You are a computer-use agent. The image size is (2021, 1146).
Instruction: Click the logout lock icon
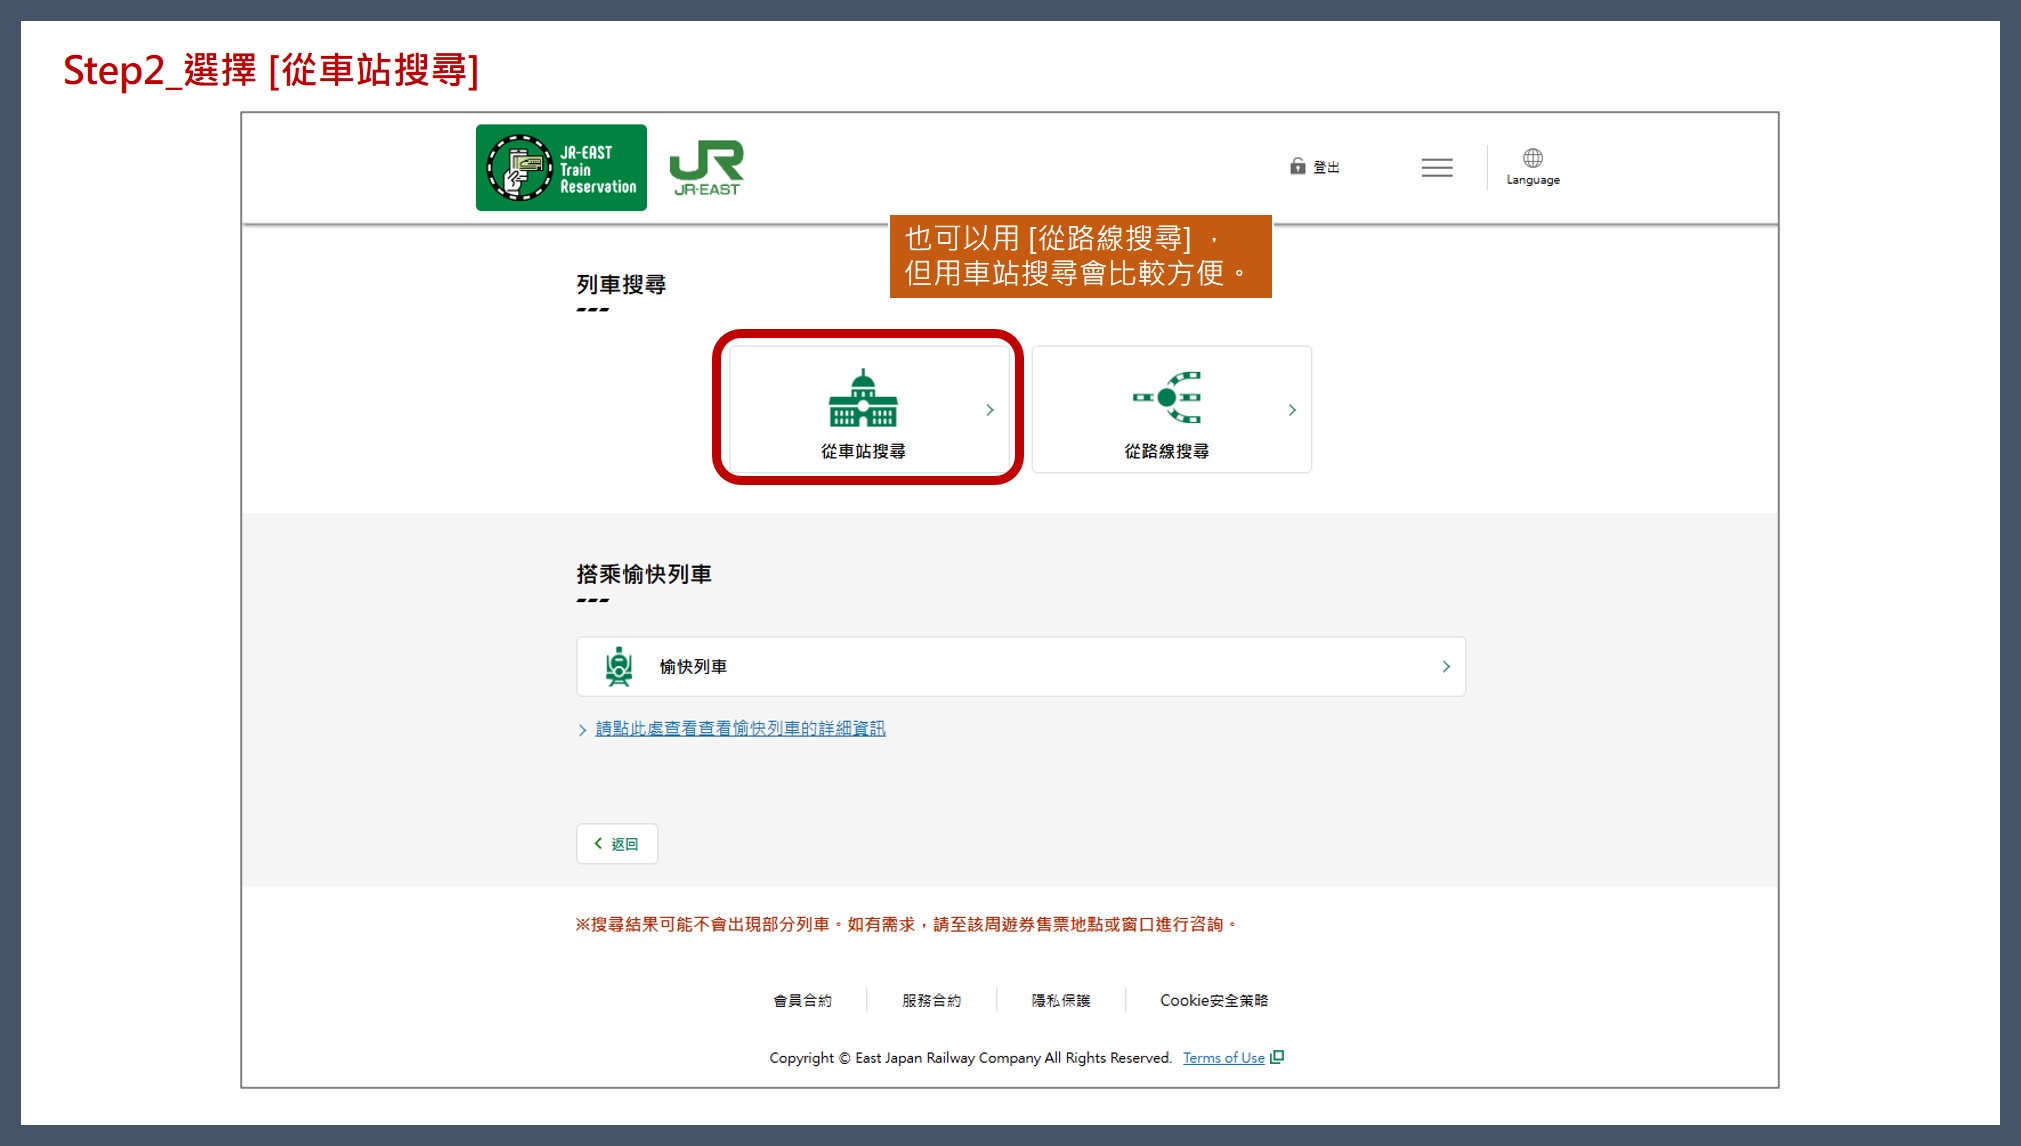click(1297, 166)
